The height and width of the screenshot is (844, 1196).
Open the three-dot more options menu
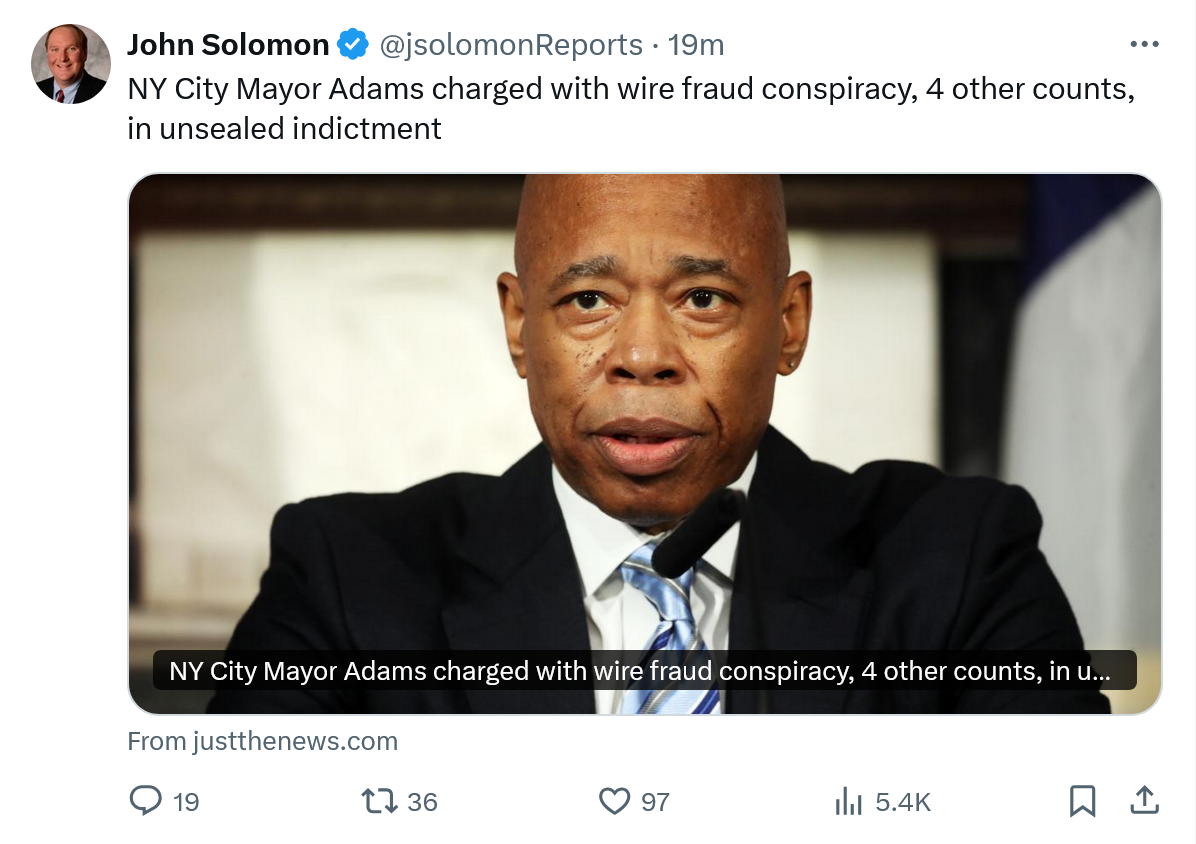[x=1143, y=45]
